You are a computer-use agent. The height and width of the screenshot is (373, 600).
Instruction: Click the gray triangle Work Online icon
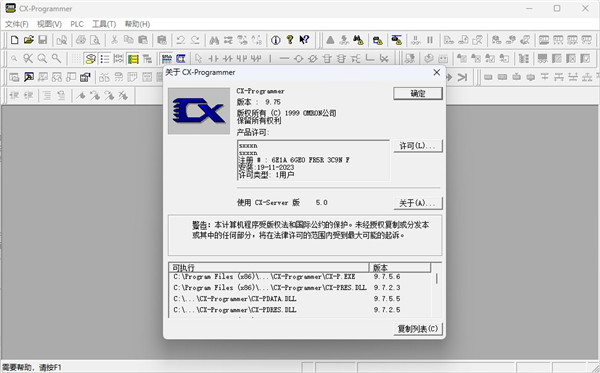coord(330,40)
